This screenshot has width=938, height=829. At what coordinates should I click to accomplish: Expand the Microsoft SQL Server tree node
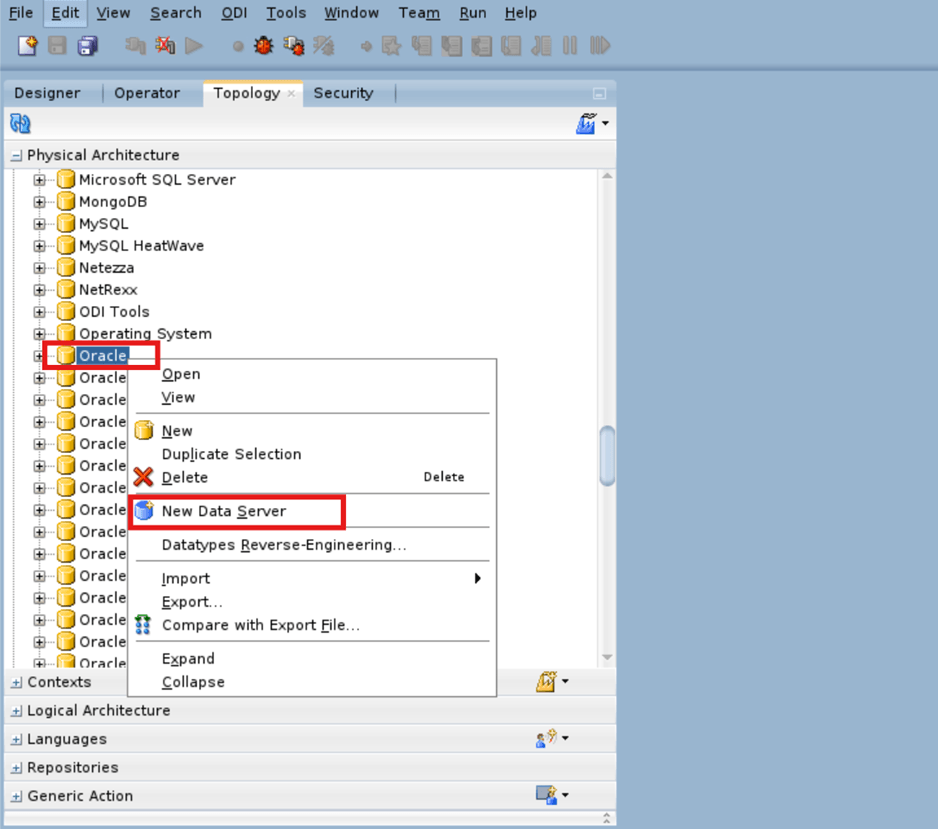pos(38,179)
